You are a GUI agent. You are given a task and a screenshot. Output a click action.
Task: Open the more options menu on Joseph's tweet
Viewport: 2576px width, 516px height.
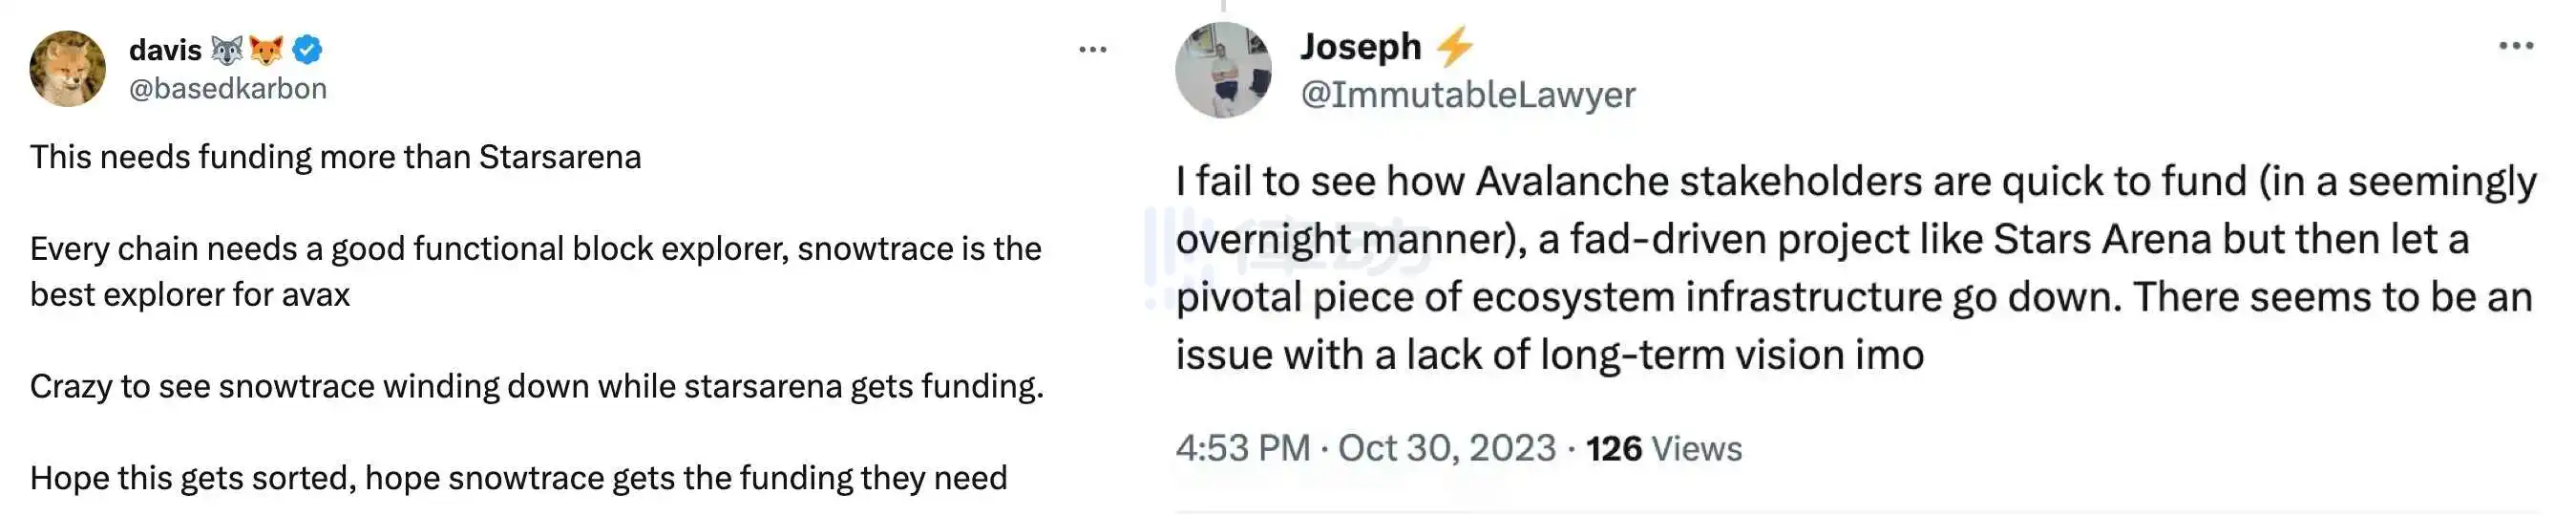coord(2515,46)
